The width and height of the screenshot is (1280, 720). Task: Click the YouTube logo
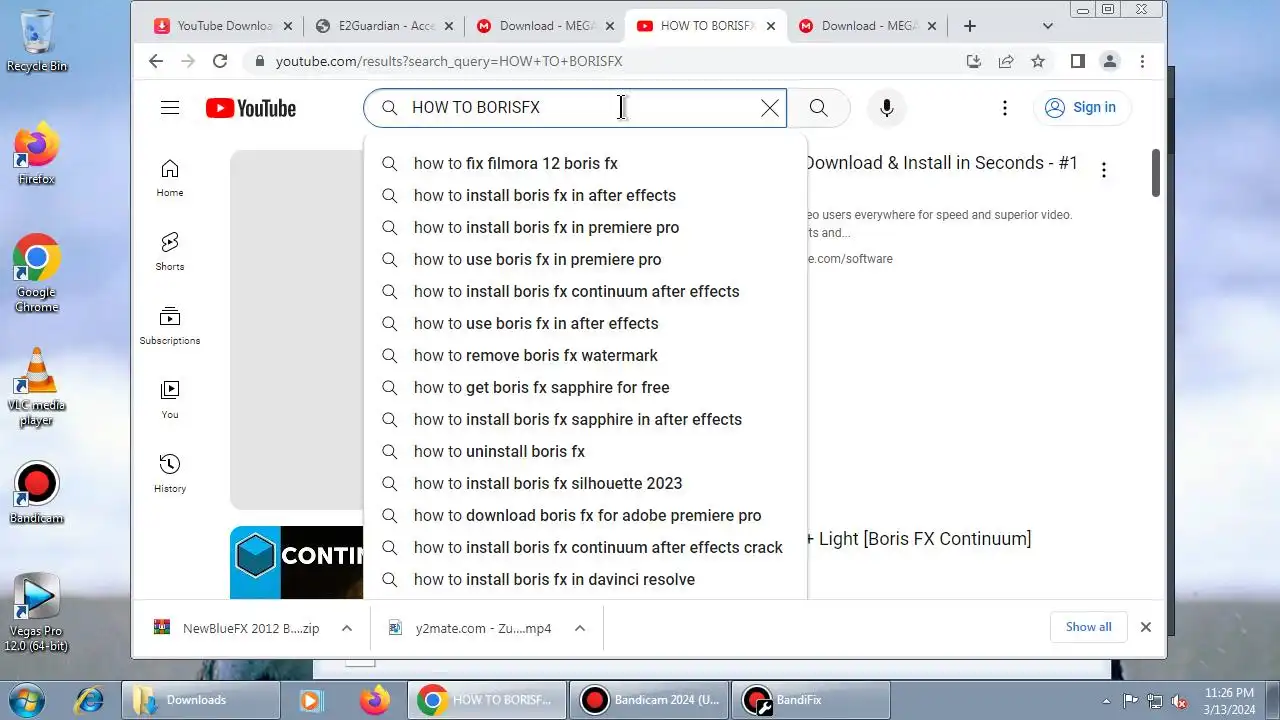[x=251, y=108]
